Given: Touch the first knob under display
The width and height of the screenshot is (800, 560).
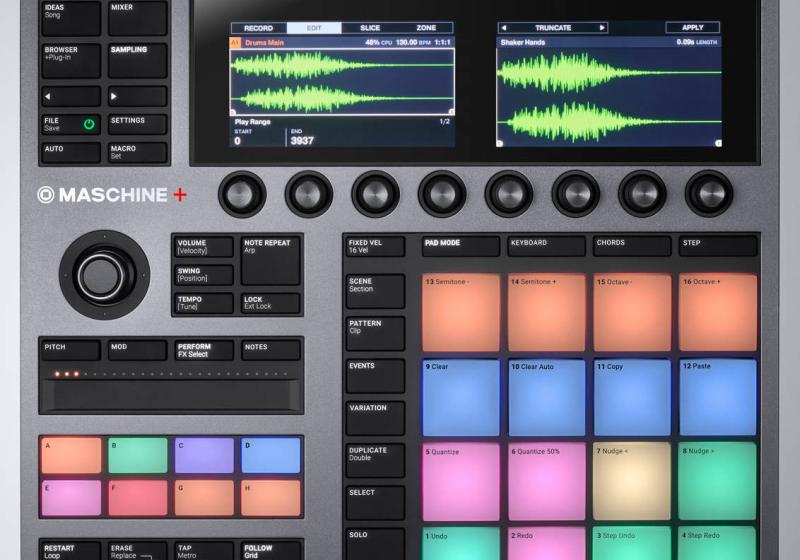Looking at the screenshot, I should coord(242,194).
